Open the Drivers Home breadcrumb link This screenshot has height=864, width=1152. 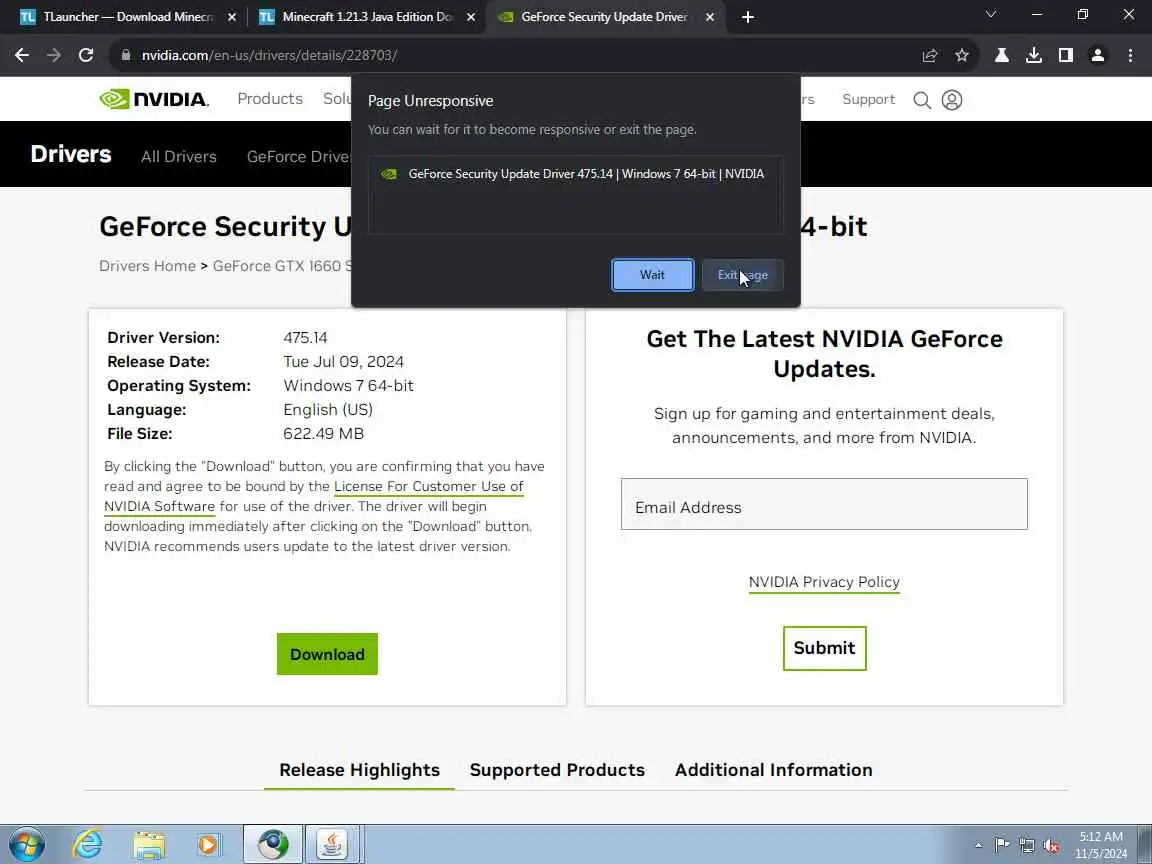pyautogui.click(x=148, y=266)
